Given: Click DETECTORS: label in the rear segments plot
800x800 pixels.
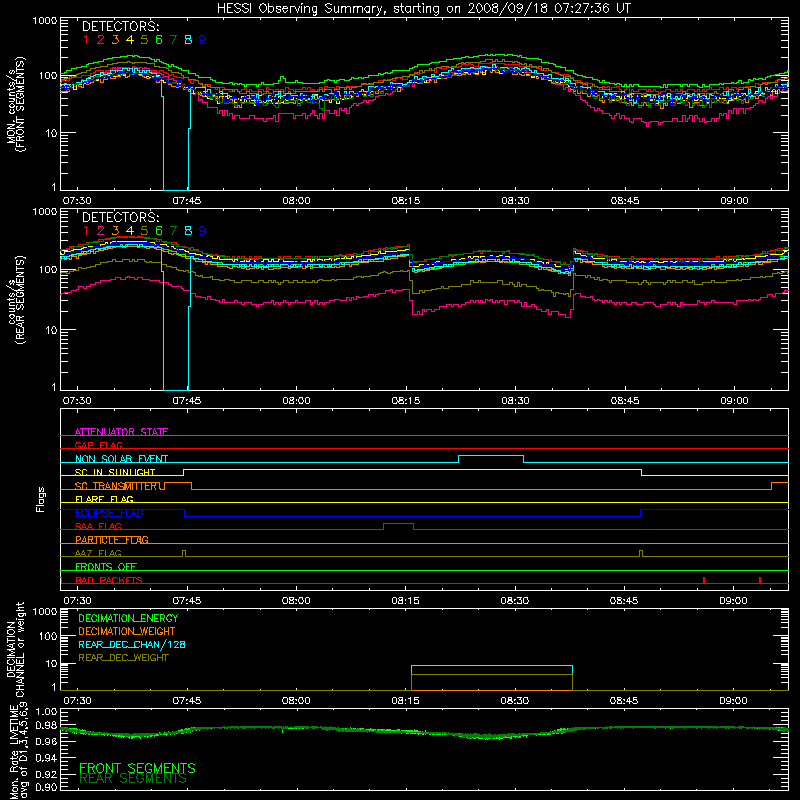Looking at the screenshot, I should point(120,217).
